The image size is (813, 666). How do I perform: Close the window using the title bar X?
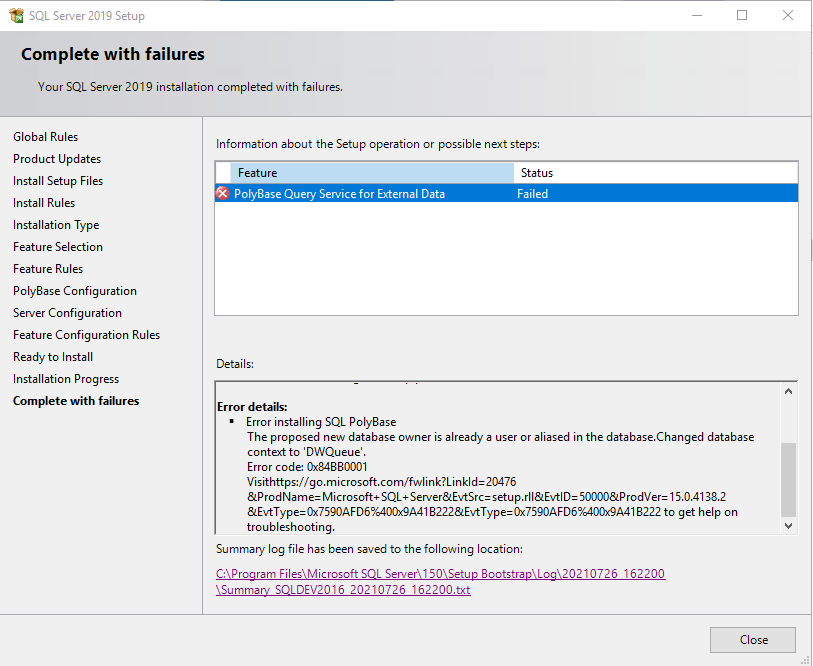[x=788, y=16]
